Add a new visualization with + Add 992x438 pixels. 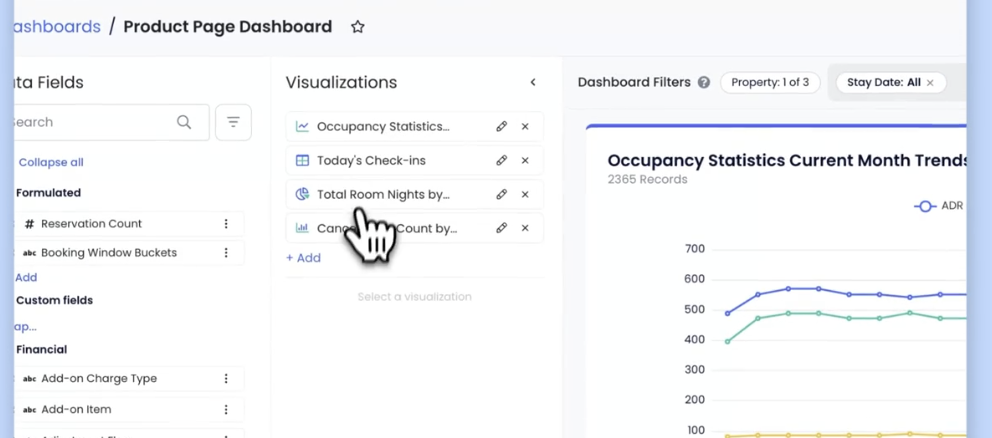pos(304,258)
